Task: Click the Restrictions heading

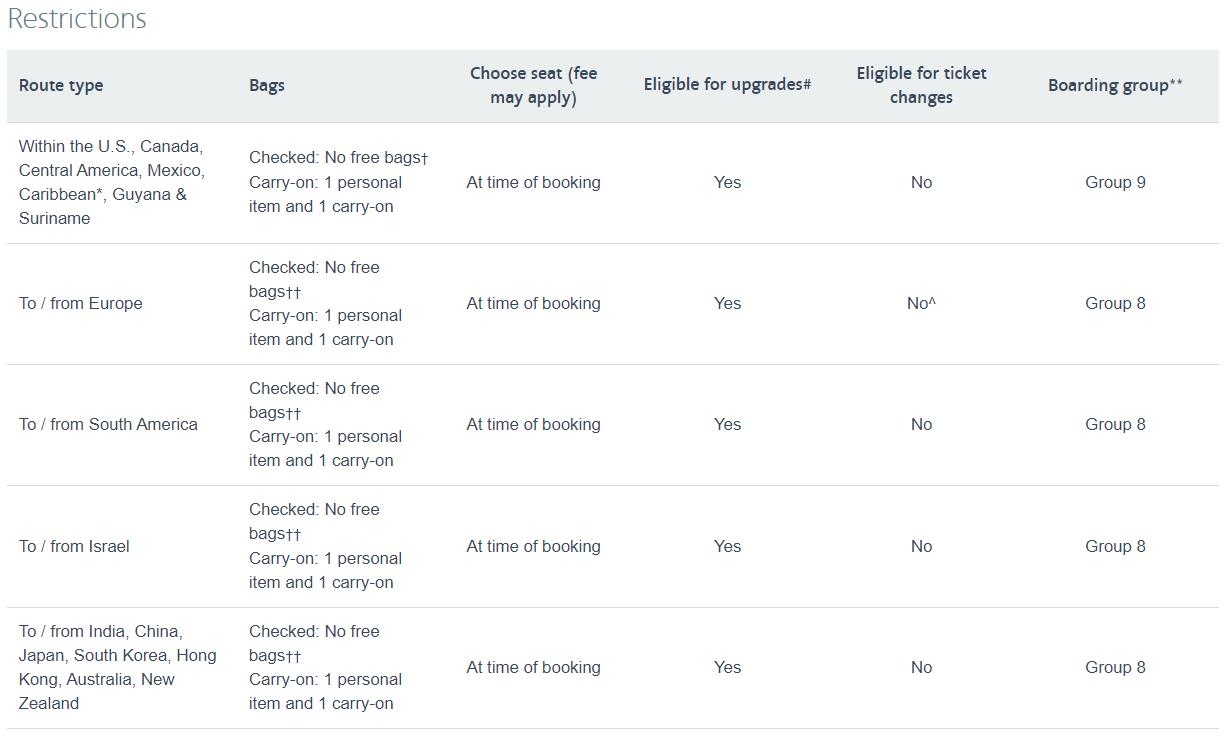Action: pyautogui.click(x=77, y=19)
